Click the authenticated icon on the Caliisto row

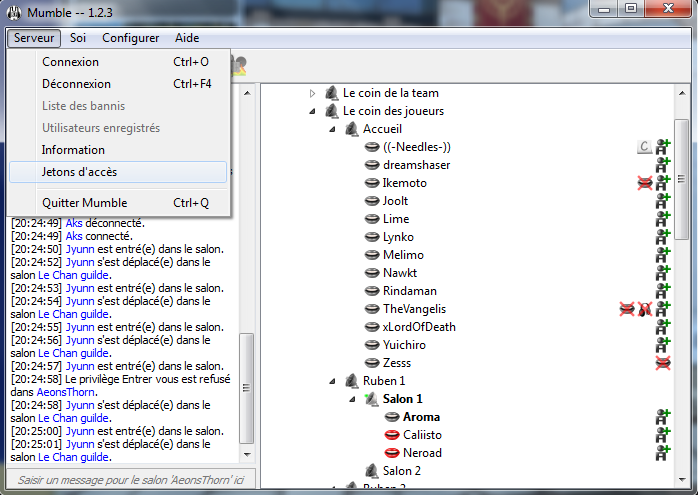point(663,435)
